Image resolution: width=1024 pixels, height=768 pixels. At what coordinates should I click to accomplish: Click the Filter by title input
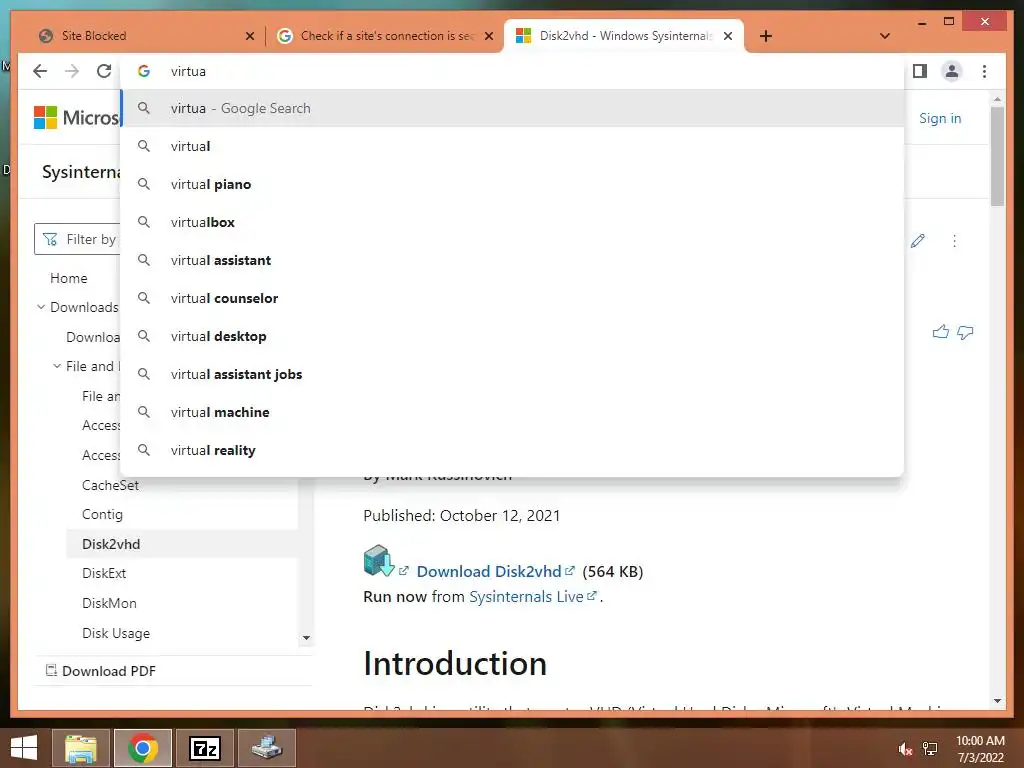click(x=77, y=239)
